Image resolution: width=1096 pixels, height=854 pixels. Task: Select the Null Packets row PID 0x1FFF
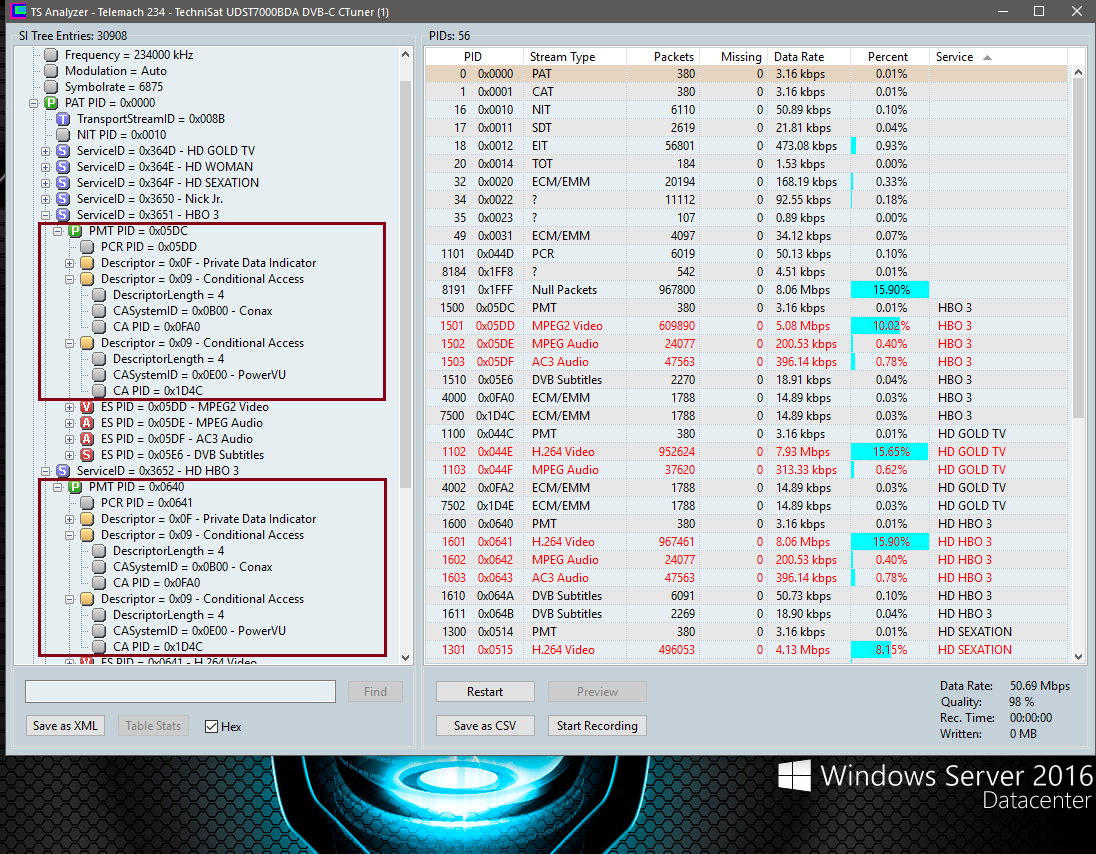[746, 290]
